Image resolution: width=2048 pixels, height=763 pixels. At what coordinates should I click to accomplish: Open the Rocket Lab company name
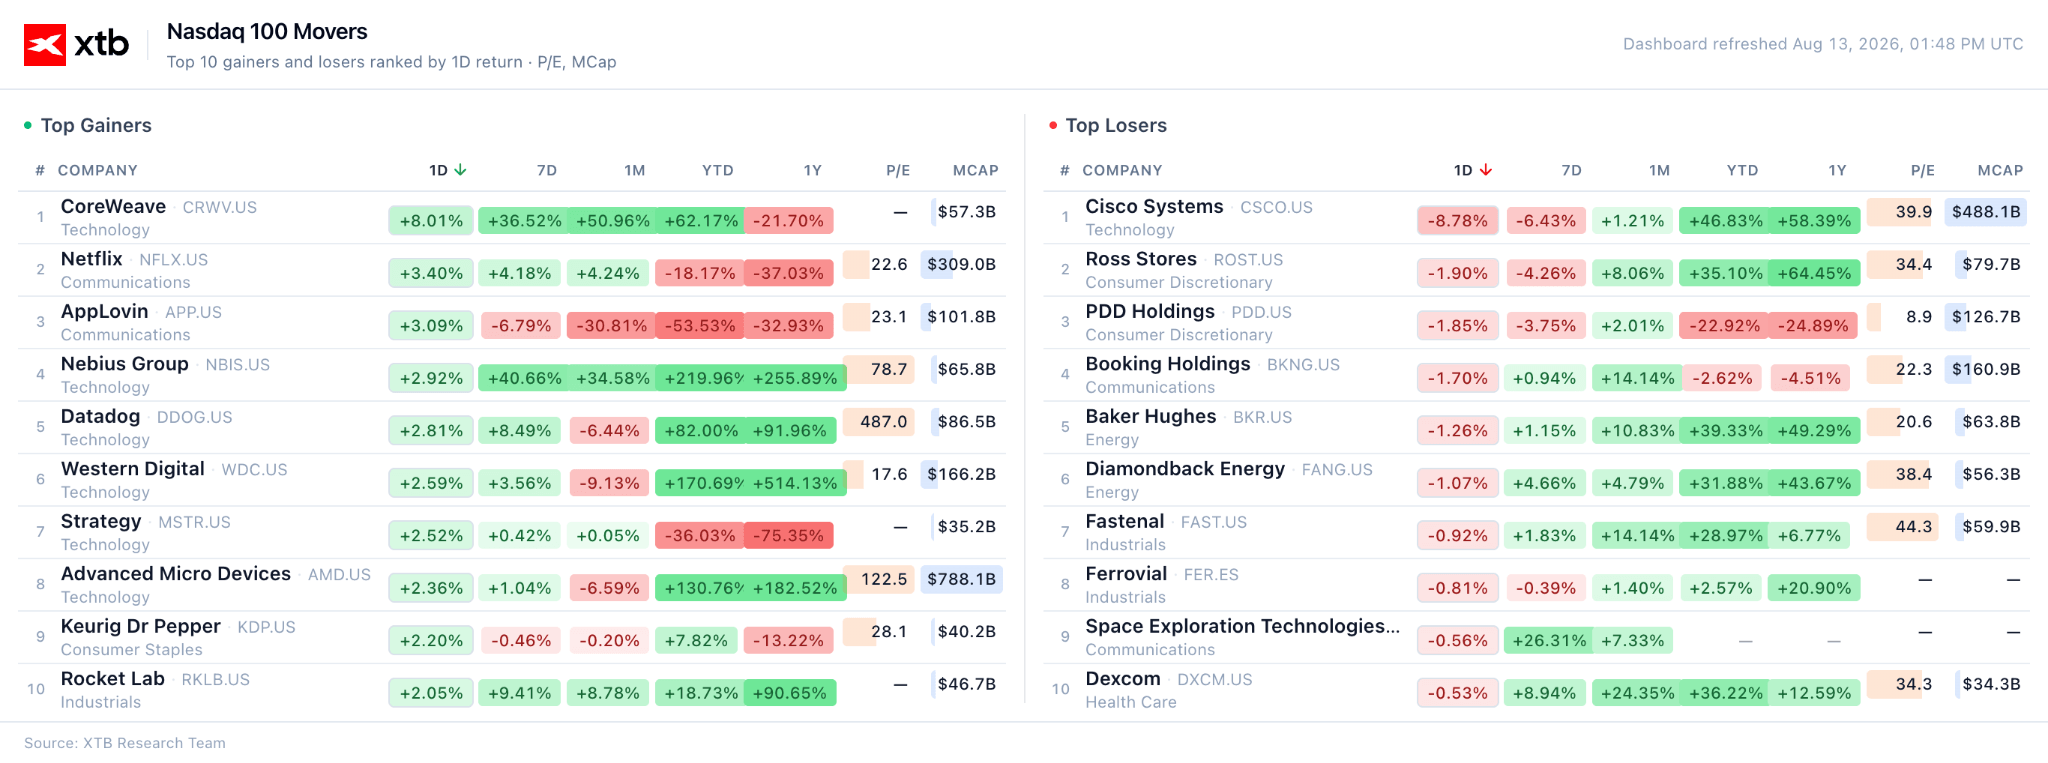113,678
